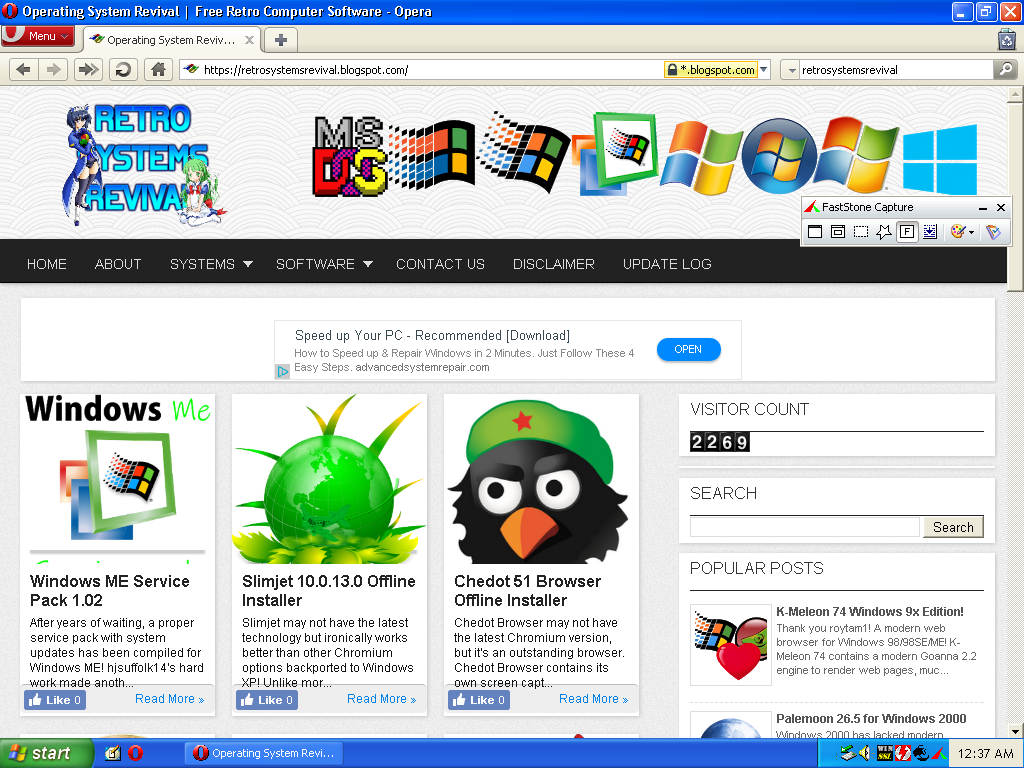Open the Windows Start button
Viewport: 1024px width, 768px height.
click(46, 753)
